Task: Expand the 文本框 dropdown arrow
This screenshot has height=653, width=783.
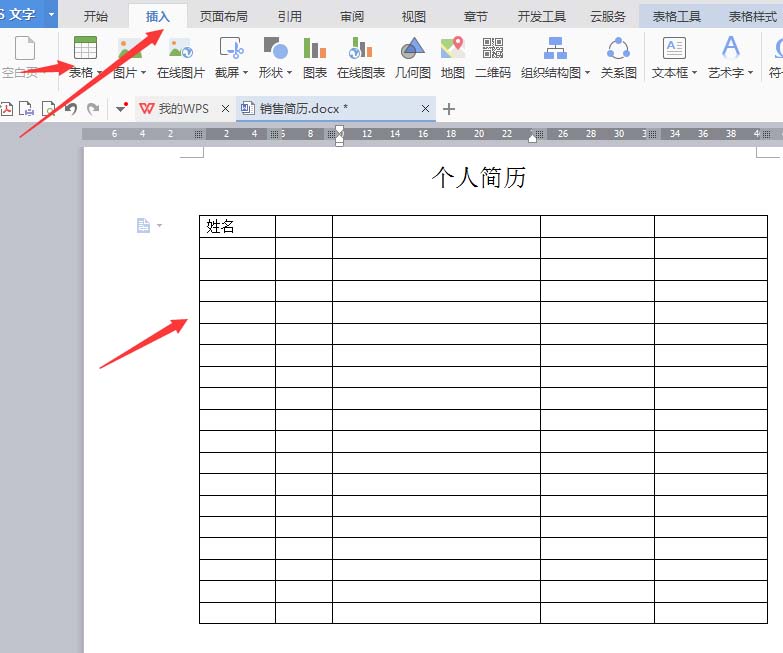Action: click(694, 73)
